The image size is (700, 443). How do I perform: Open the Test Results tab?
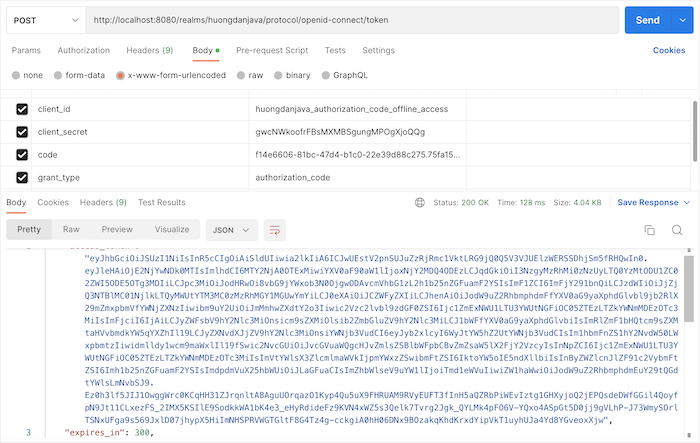click(x=162, y=202)
